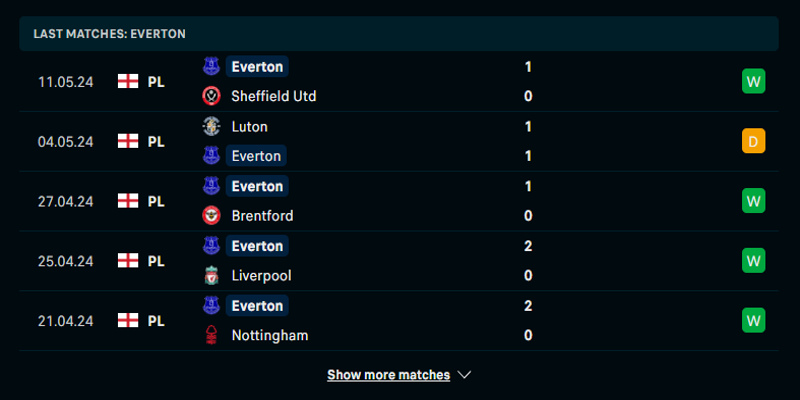The height and width of the screenshot is (400, 800).
Task: Click the orange D draw result badge
Action: point(753,141)
